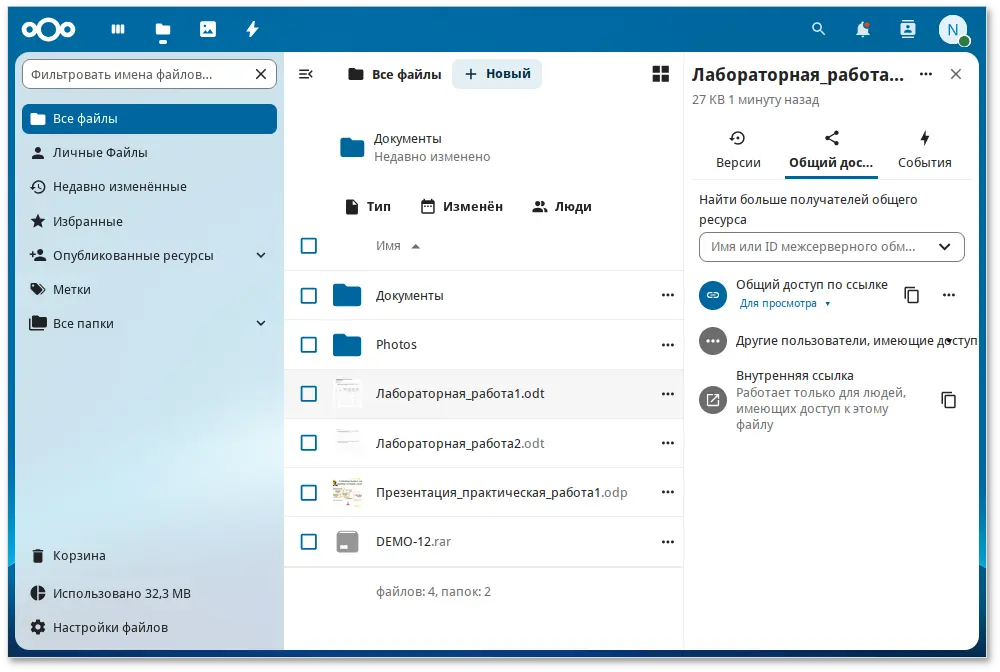Open the Contacts icon in the header
This screenshot has height=672, width=1000.
[907, 29]
